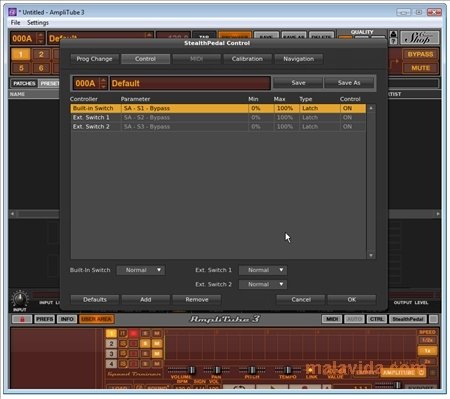Toggle the LINK icon in Speed Trainer
Screen dimensions: 450x399
pos(311,370)
